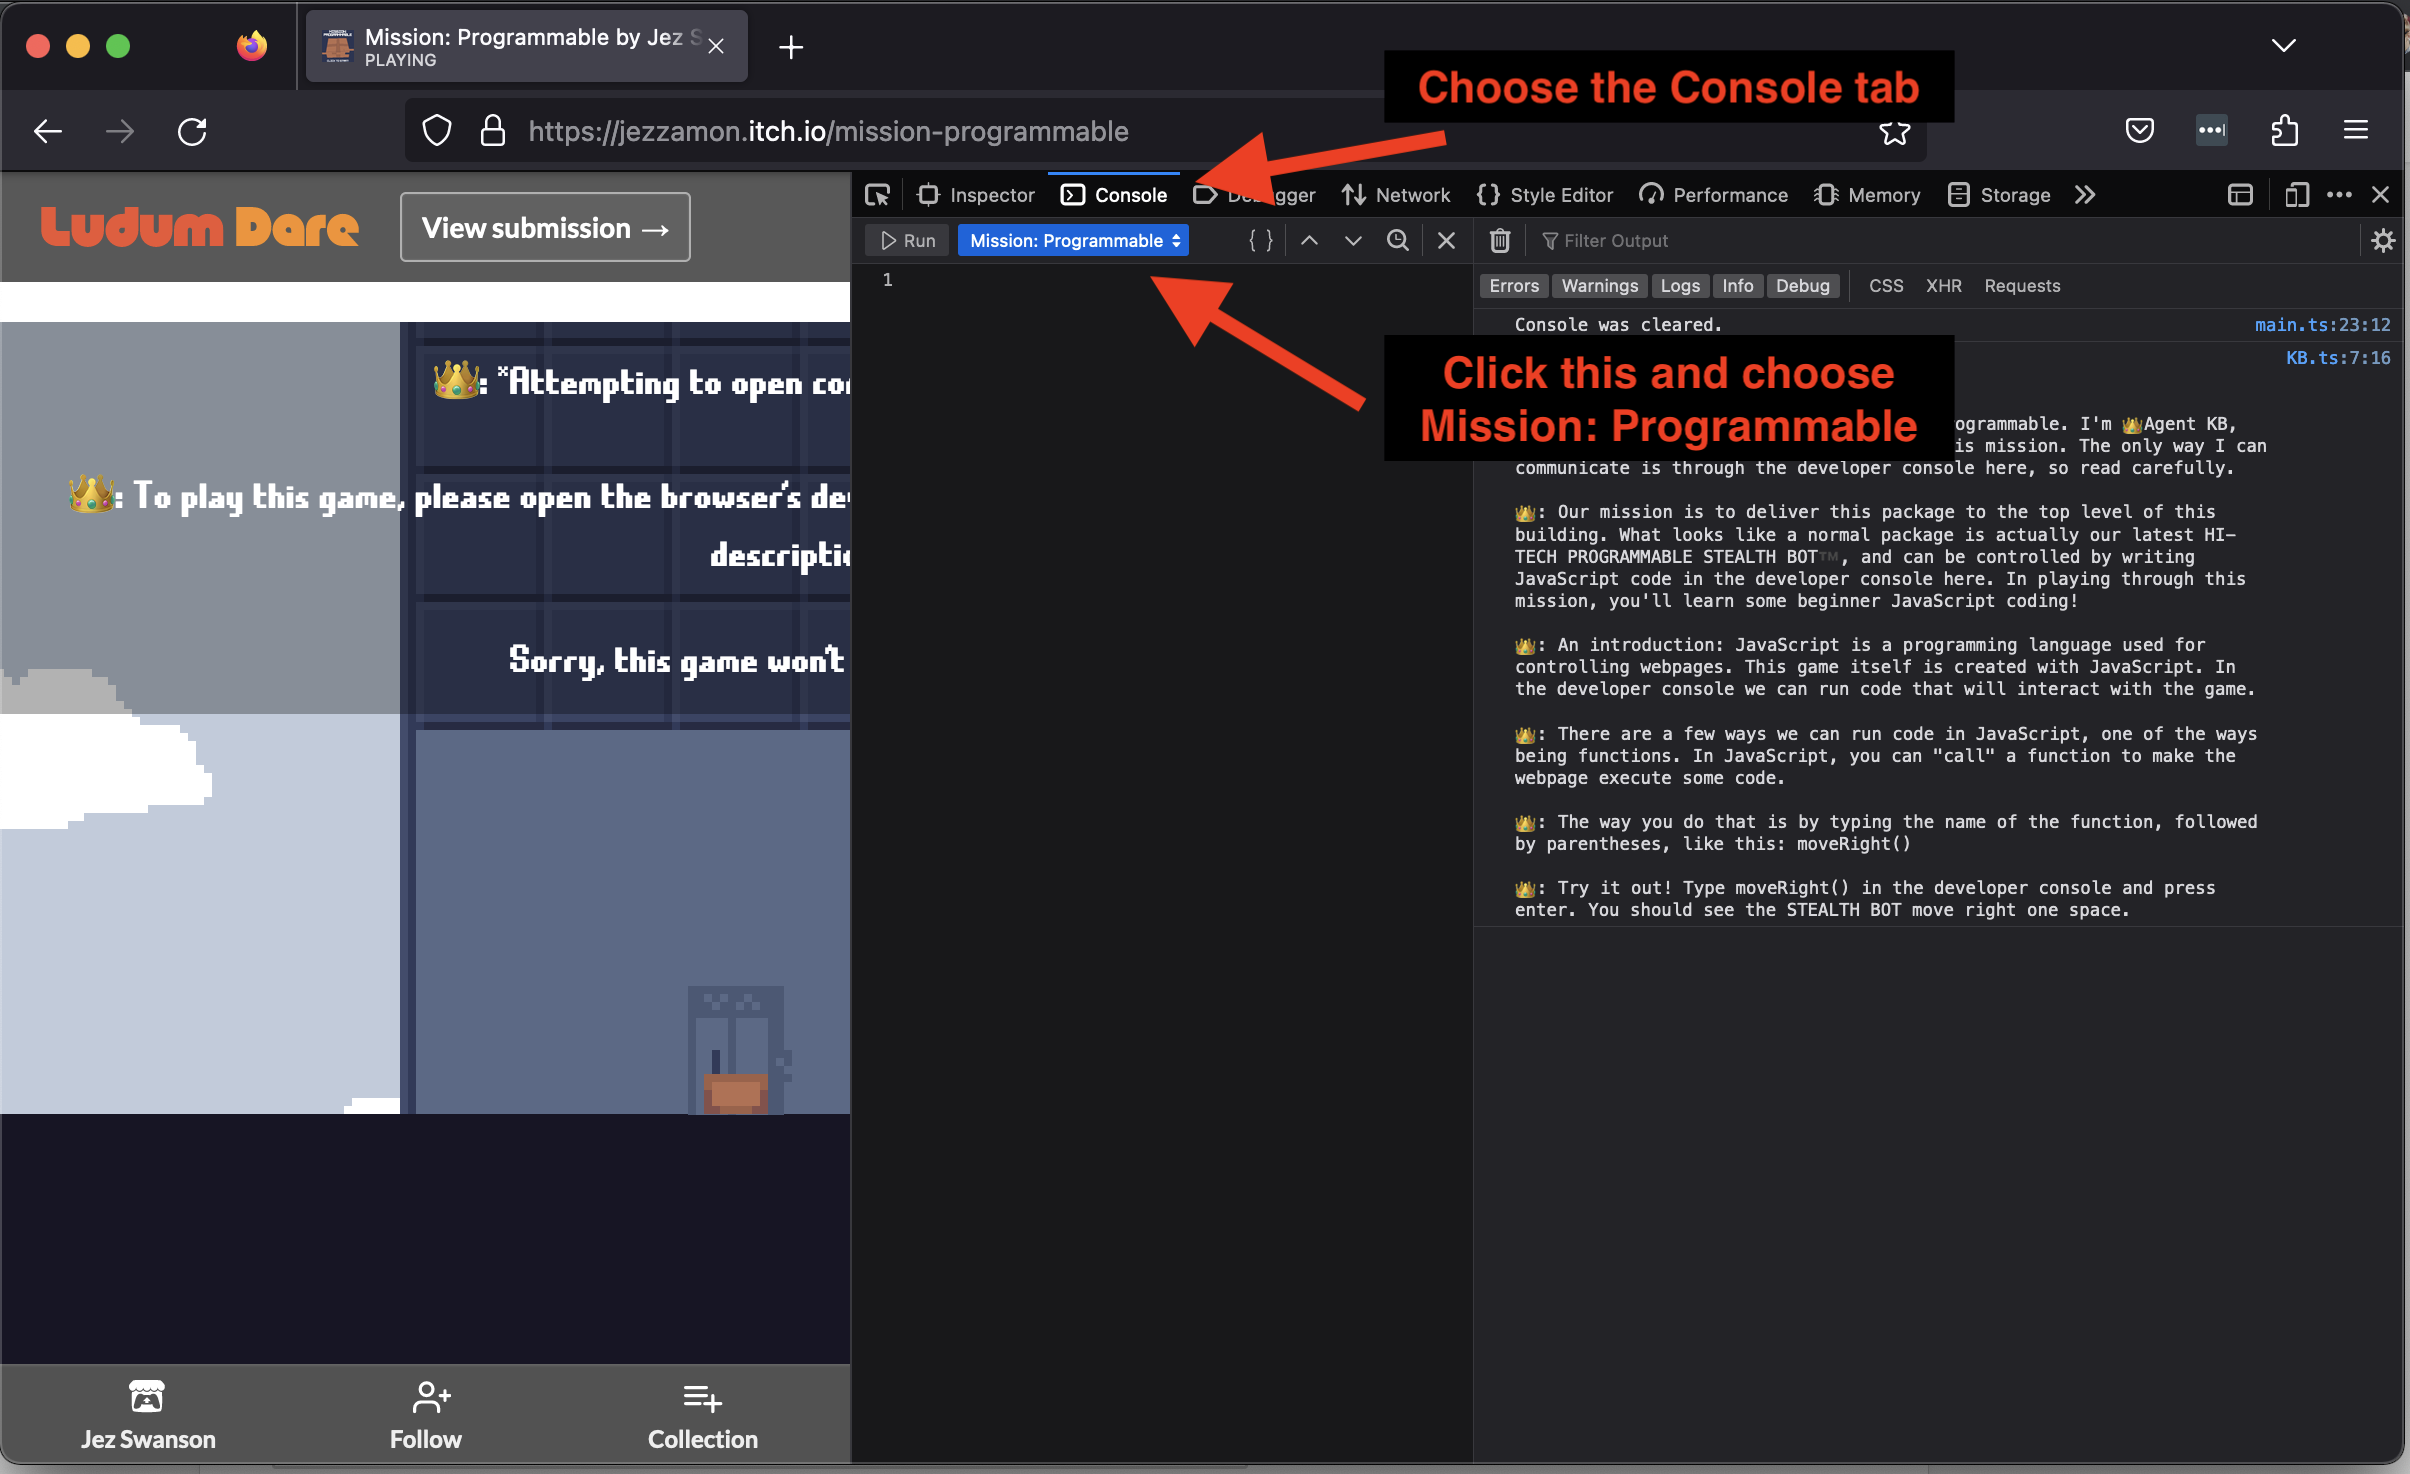
Task: Open DevTools more options ellipsis menu
Action: point(2339,195)
